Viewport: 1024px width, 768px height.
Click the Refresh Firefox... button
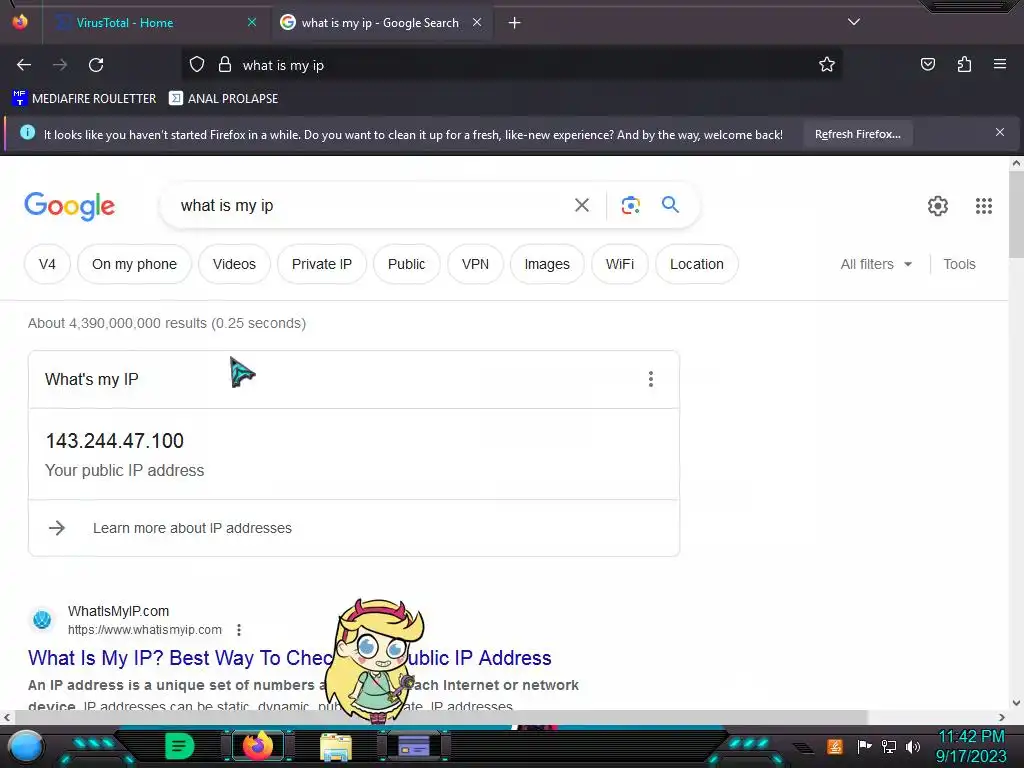click(857, 135)
